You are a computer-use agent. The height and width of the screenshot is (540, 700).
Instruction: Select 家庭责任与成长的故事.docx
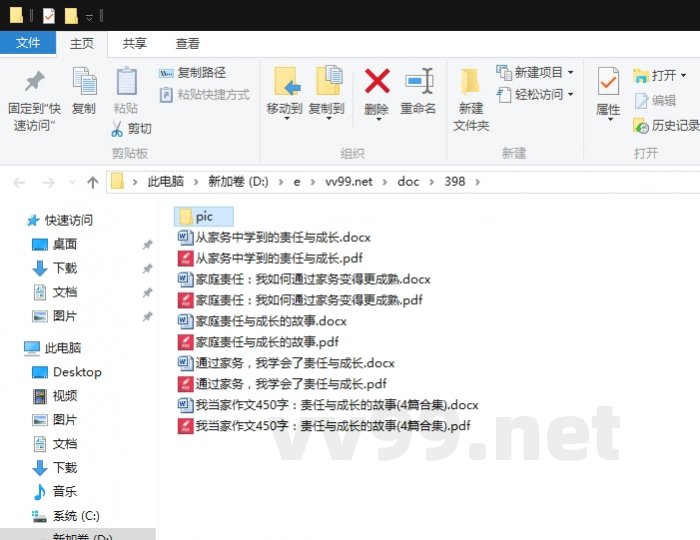(262, 321)
